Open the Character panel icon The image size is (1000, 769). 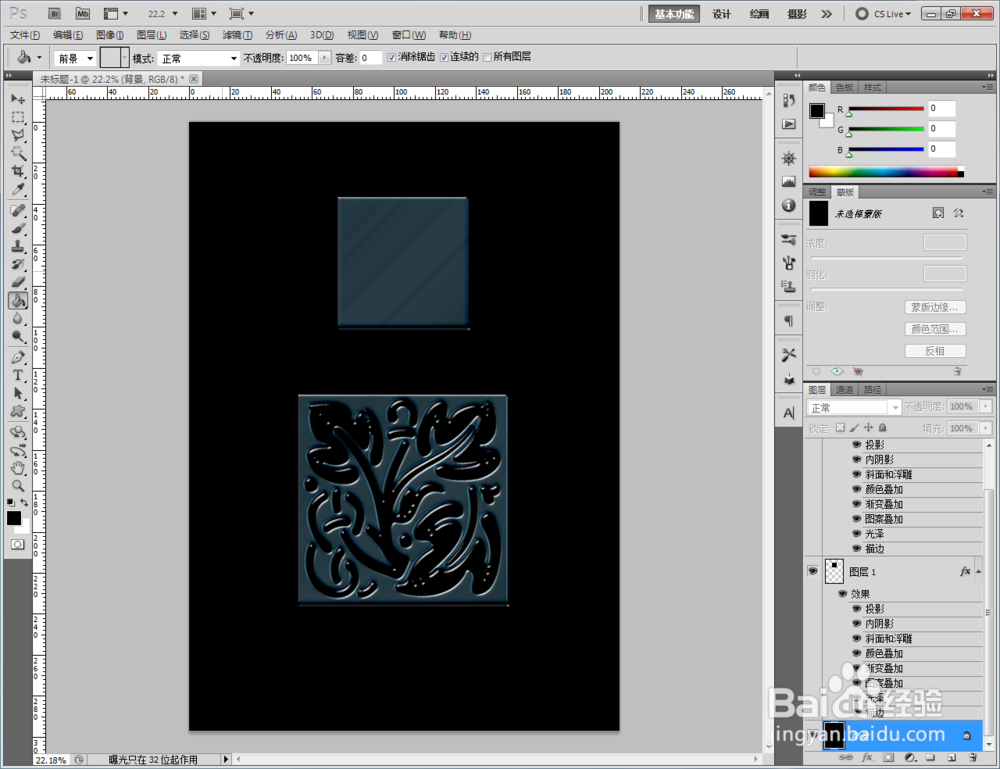789,413
